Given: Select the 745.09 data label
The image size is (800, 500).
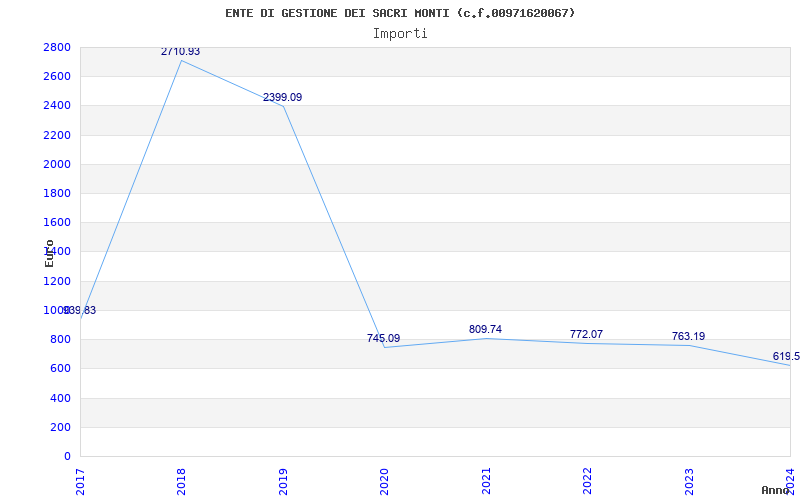Looking at the screenshot, I should (384, 338).
